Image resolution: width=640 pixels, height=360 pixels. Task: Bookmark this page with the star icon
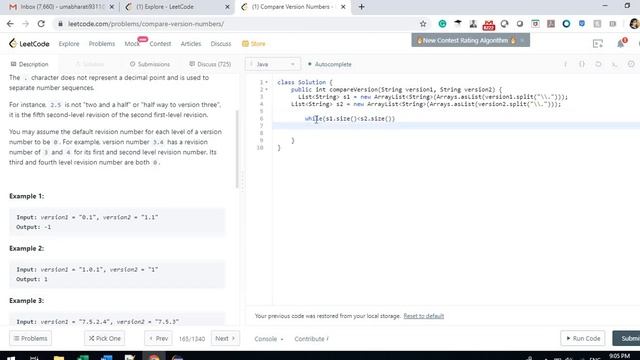[423, 24]
